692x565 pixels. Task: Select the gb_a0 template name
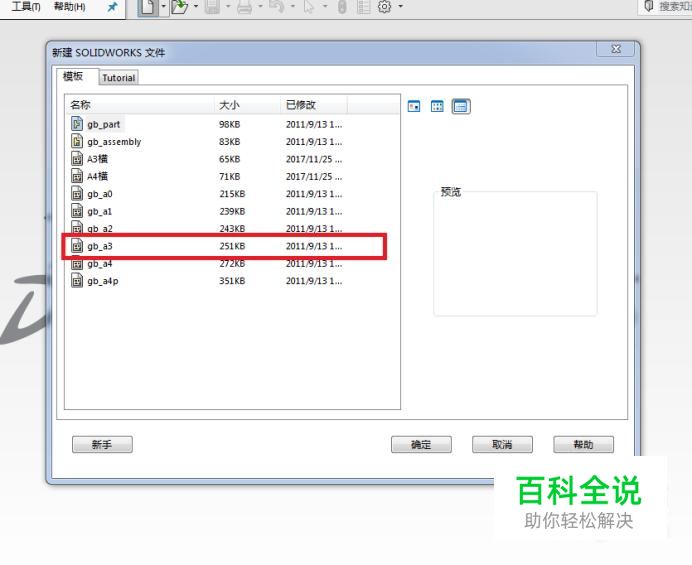tap(100, 194)
